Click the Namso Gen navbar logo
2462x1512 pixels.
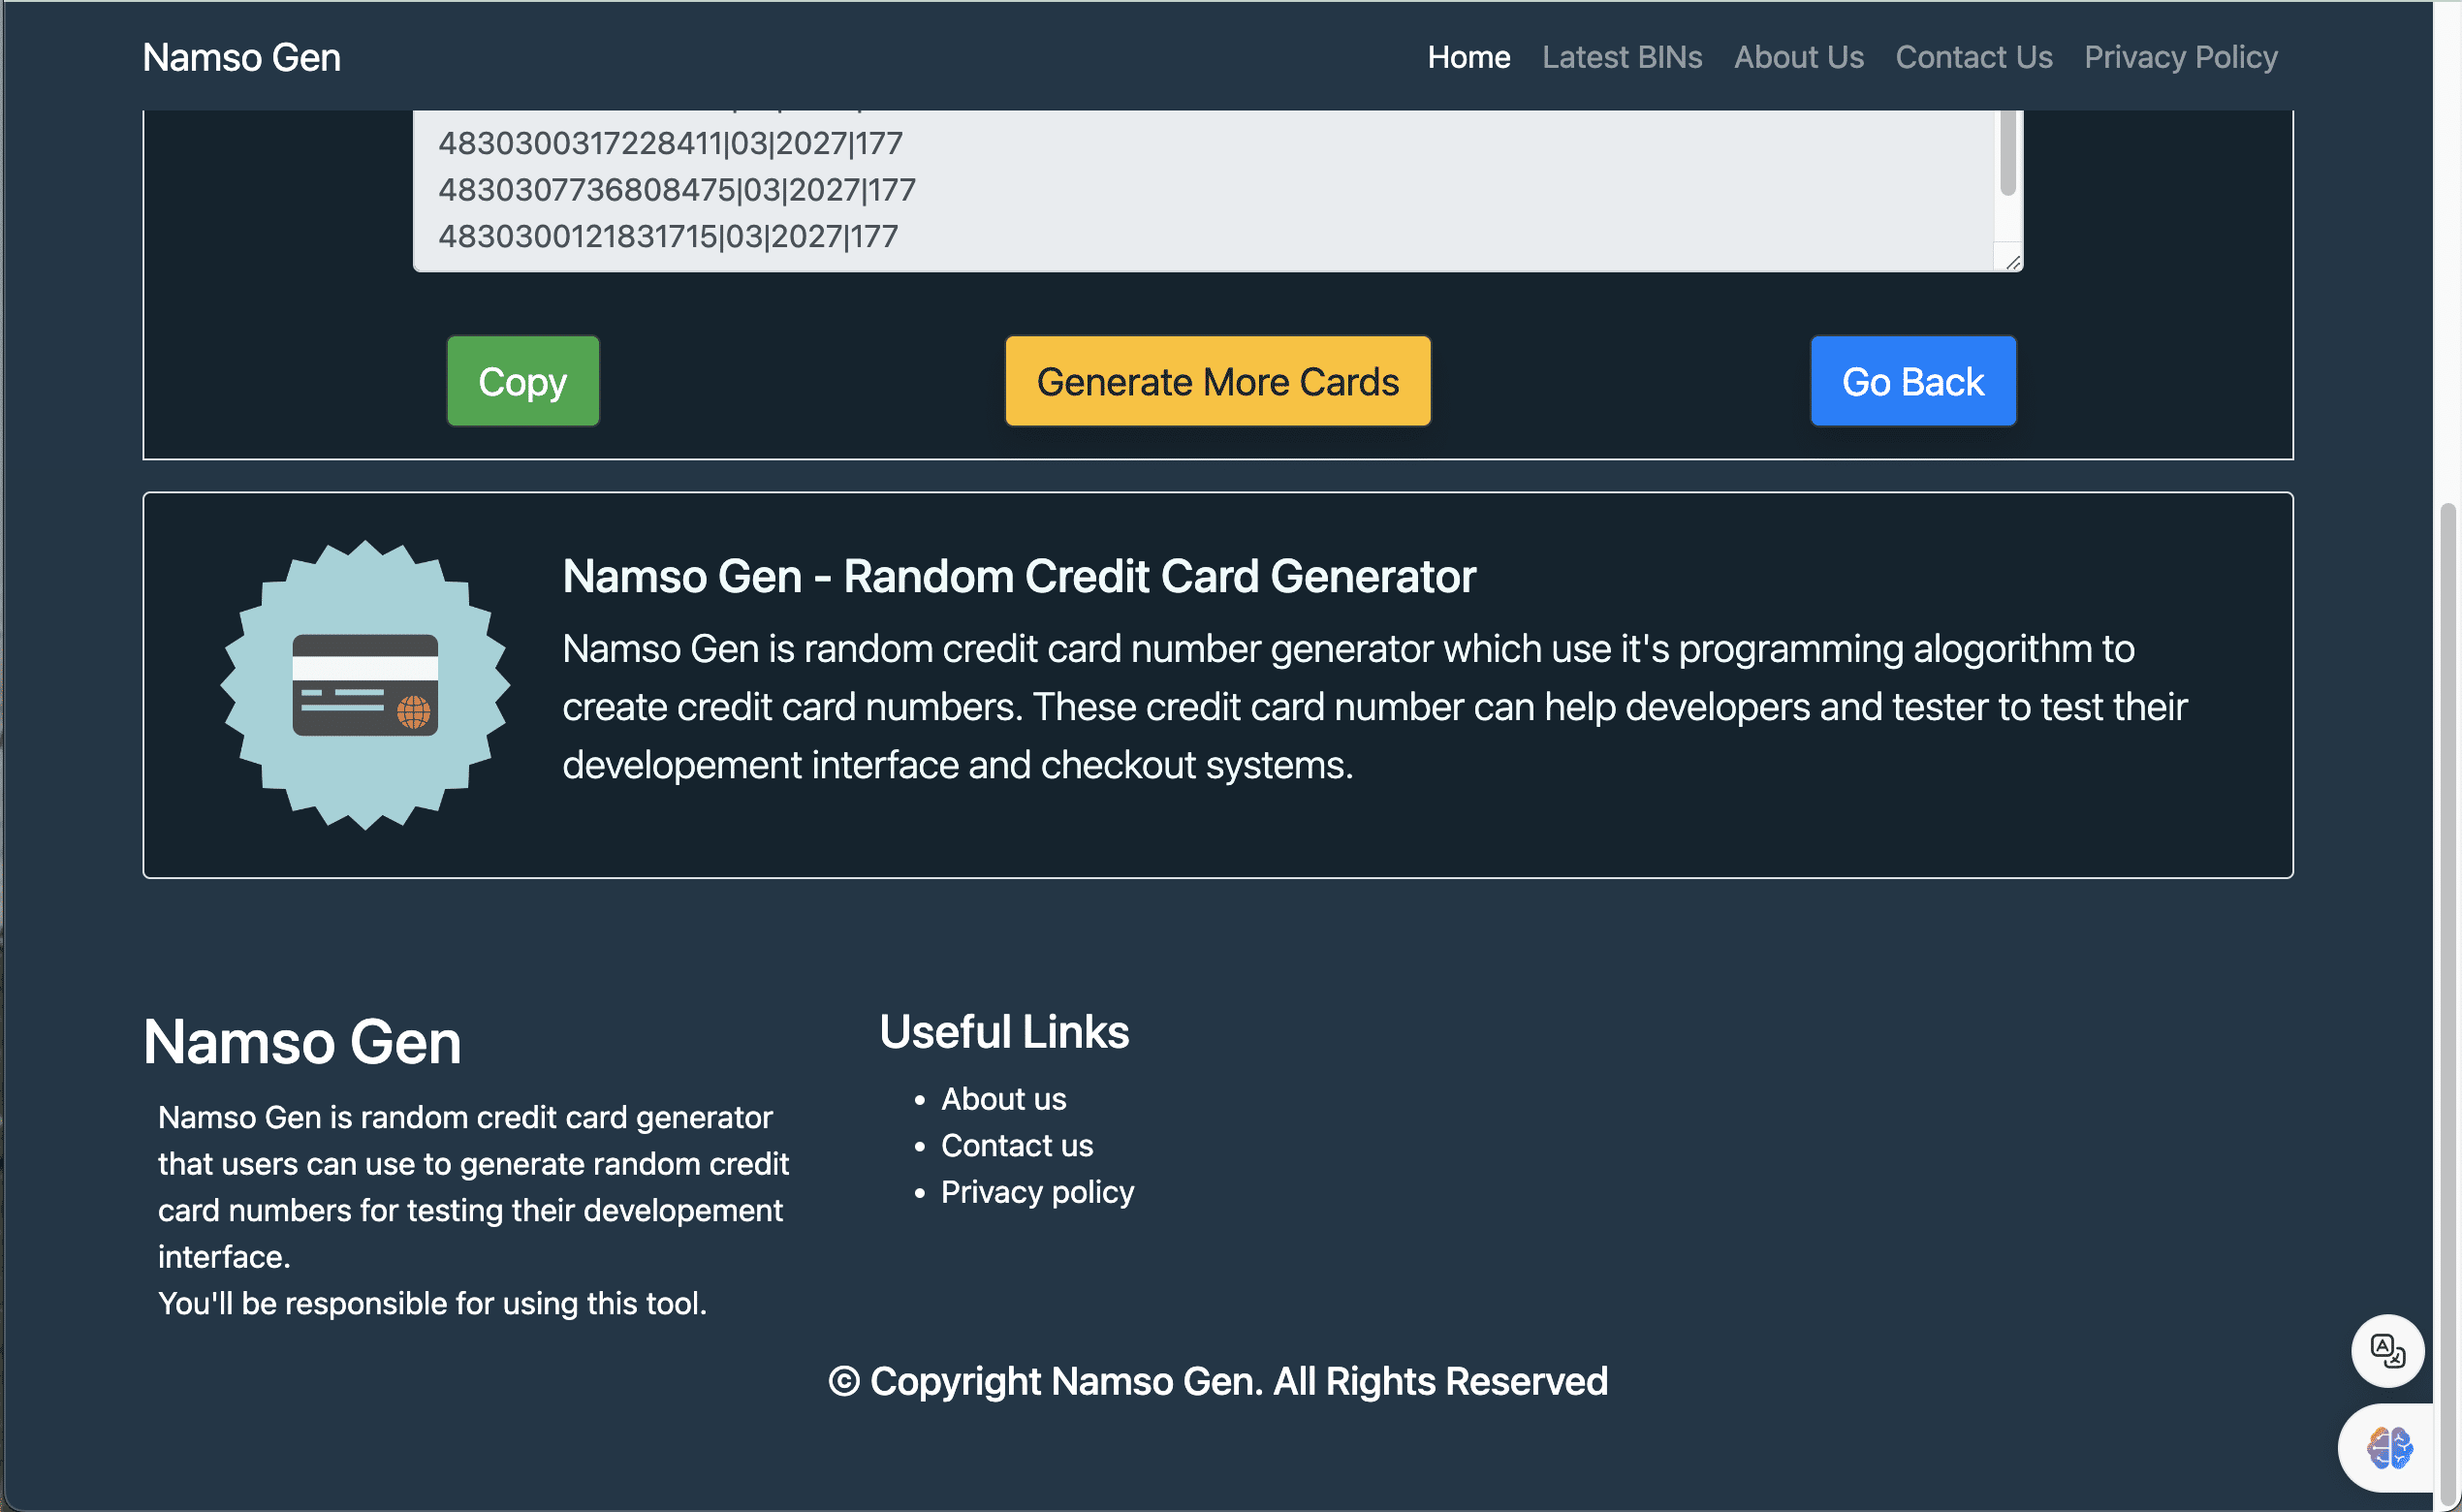241,57
